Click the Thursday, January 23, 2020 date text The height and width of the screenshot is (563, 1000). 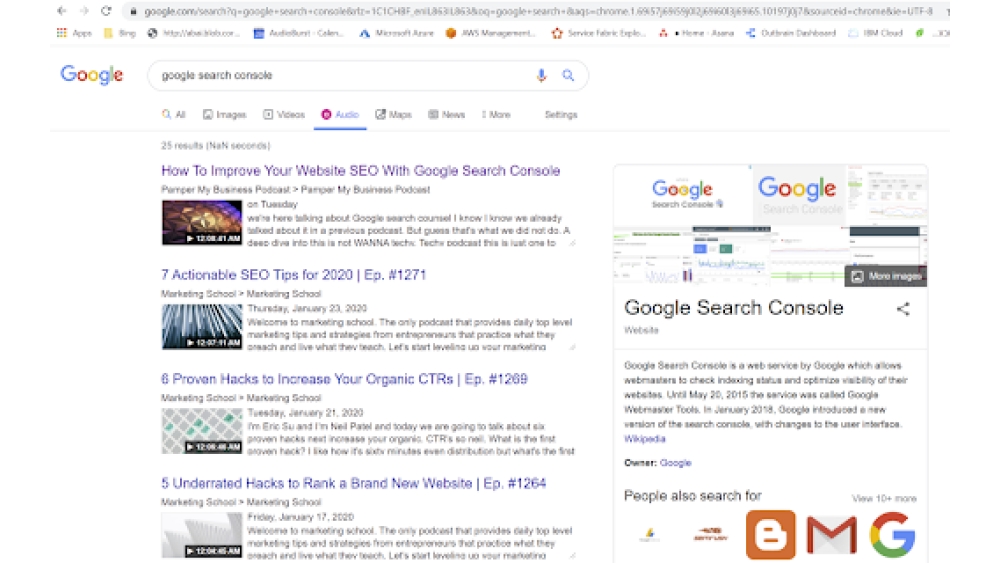coord(307,309)
